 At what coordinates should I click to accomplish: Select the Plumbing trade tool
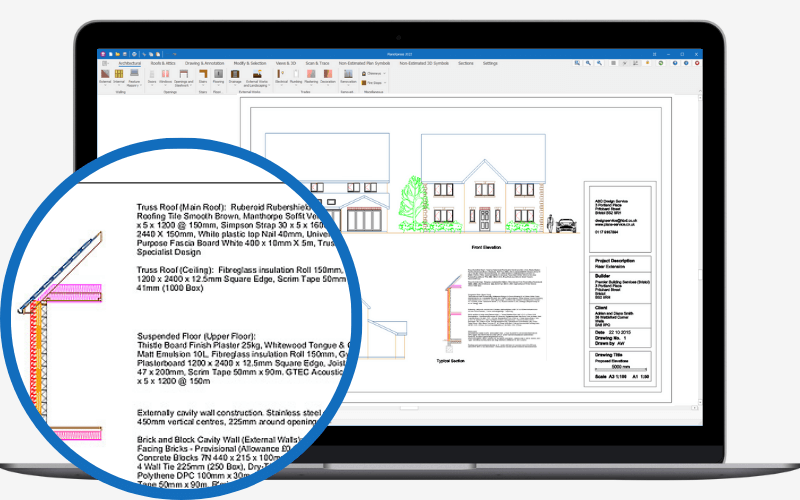[x=296, y=76]
